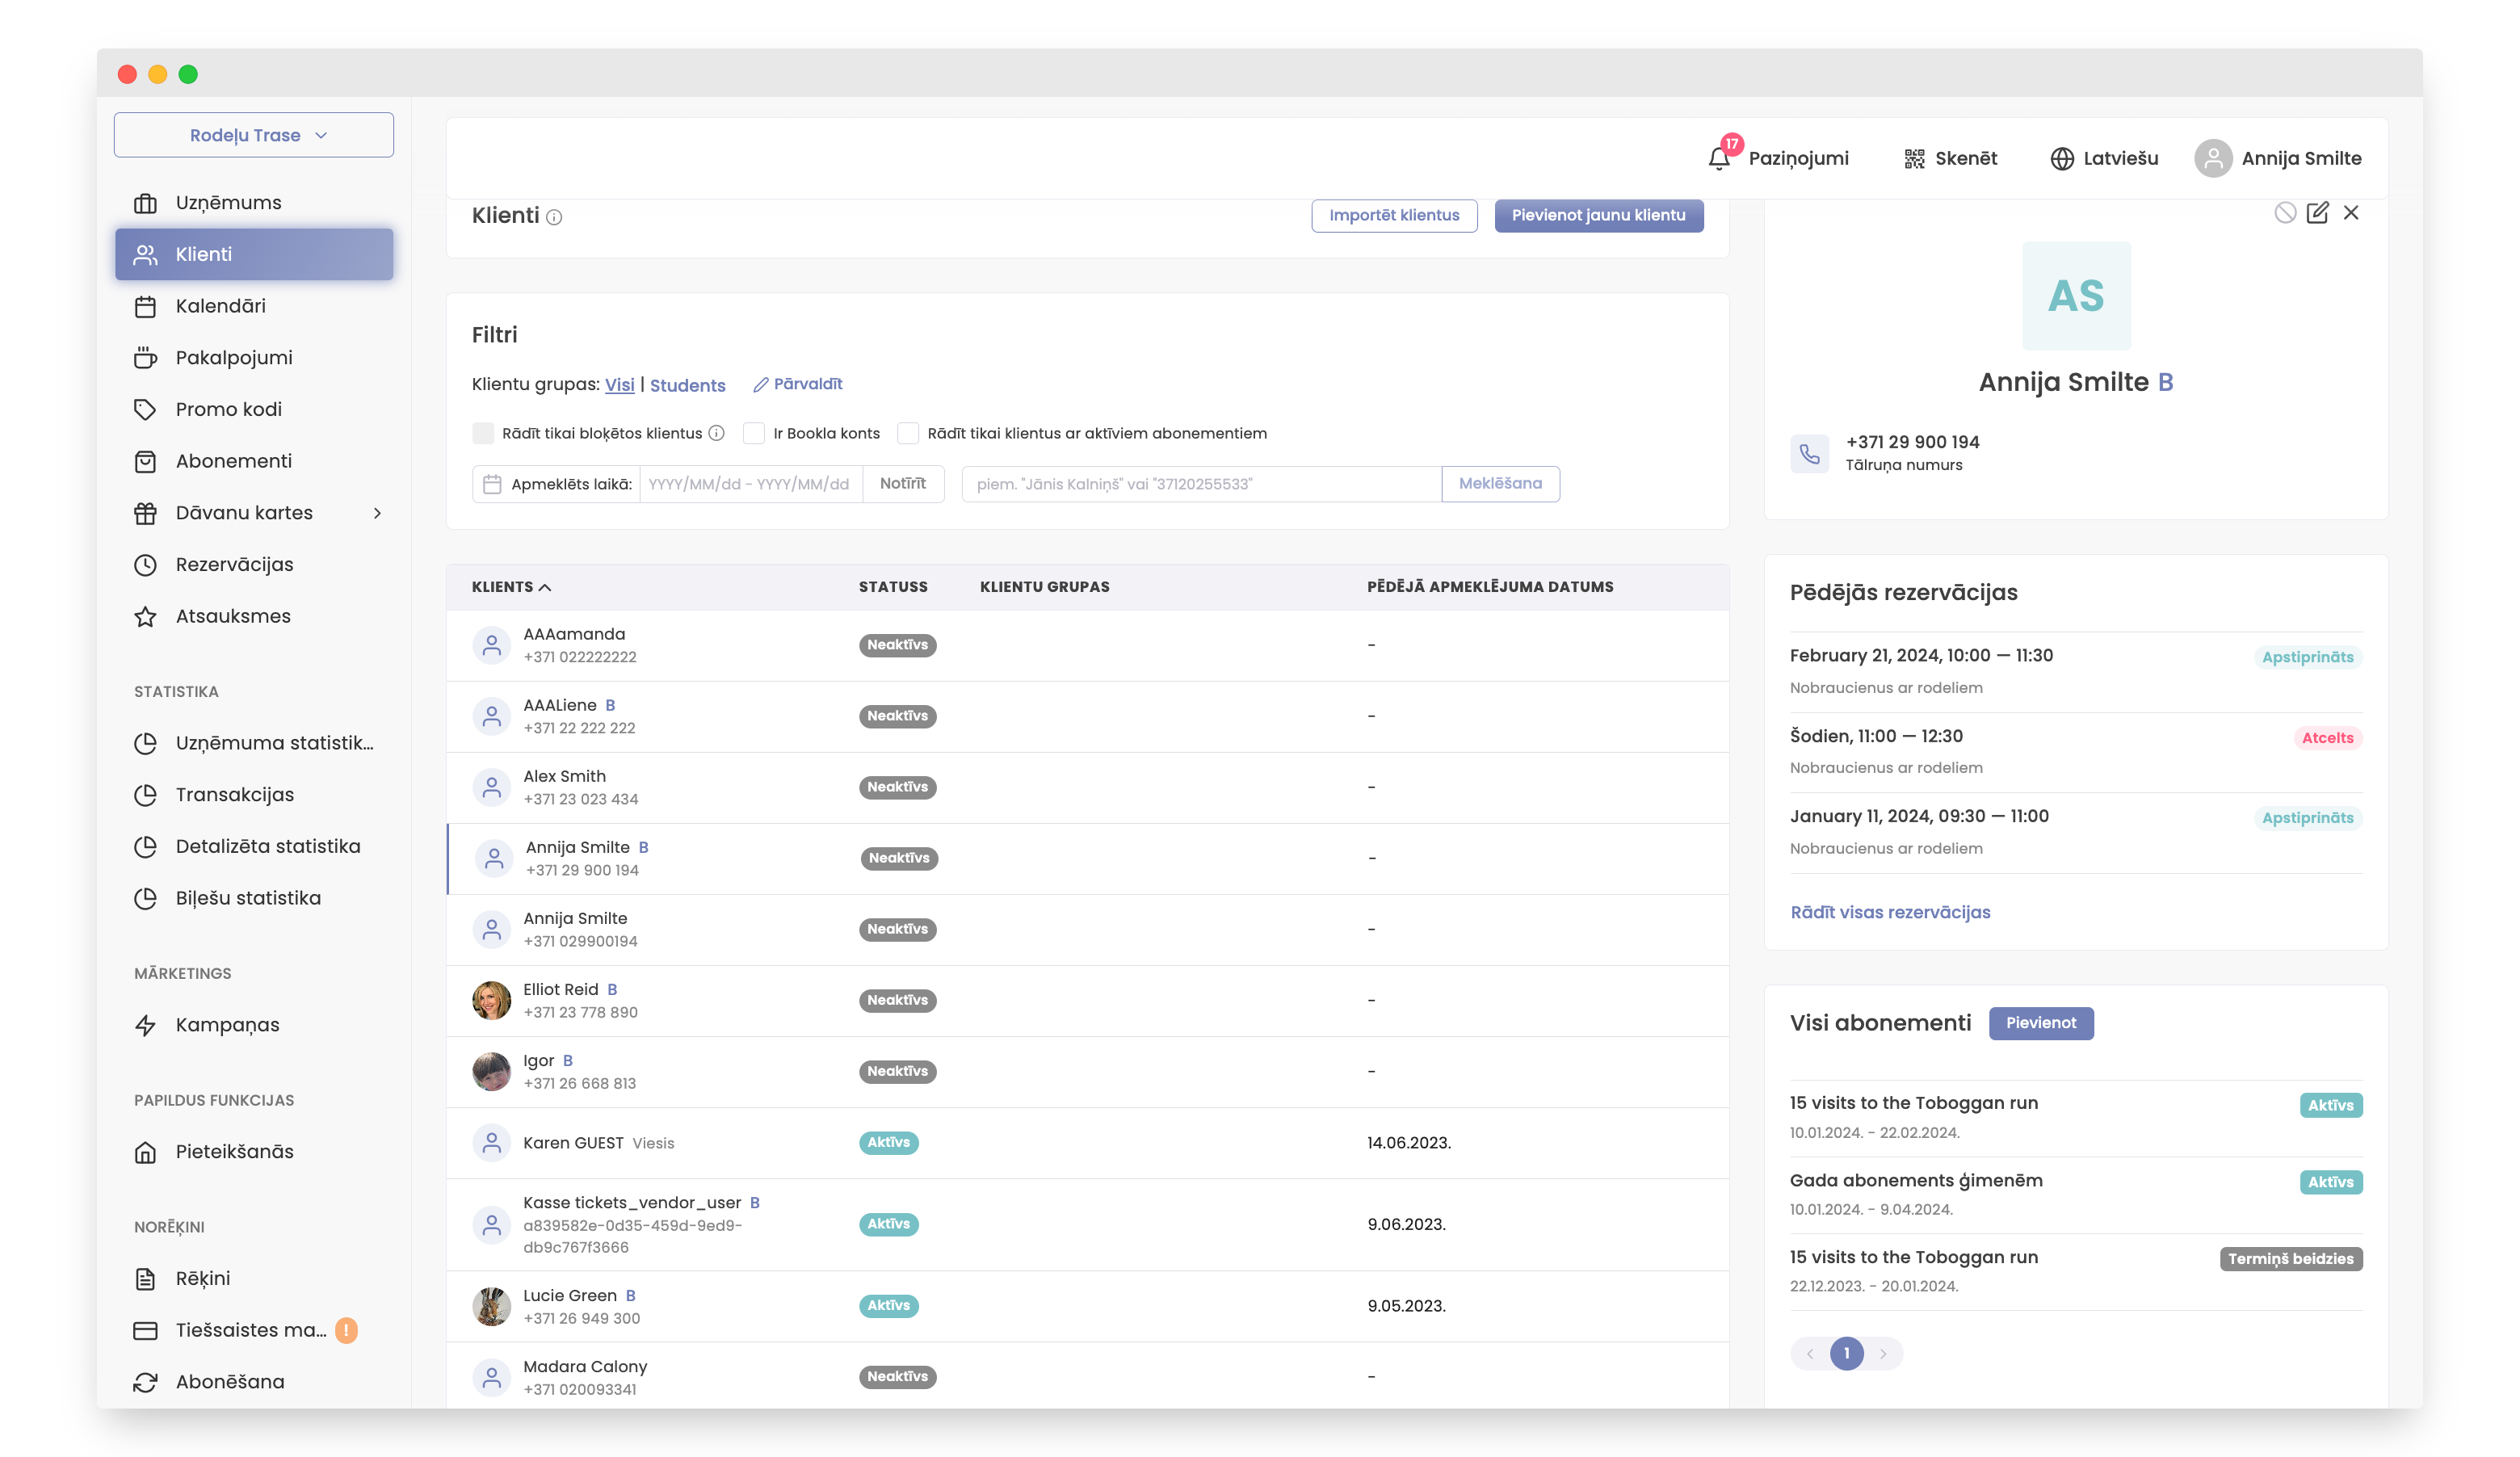Expand the Dāvanu kartes submenu
The height and width of the screenshot is (1457, 2520).
point(377,513)
